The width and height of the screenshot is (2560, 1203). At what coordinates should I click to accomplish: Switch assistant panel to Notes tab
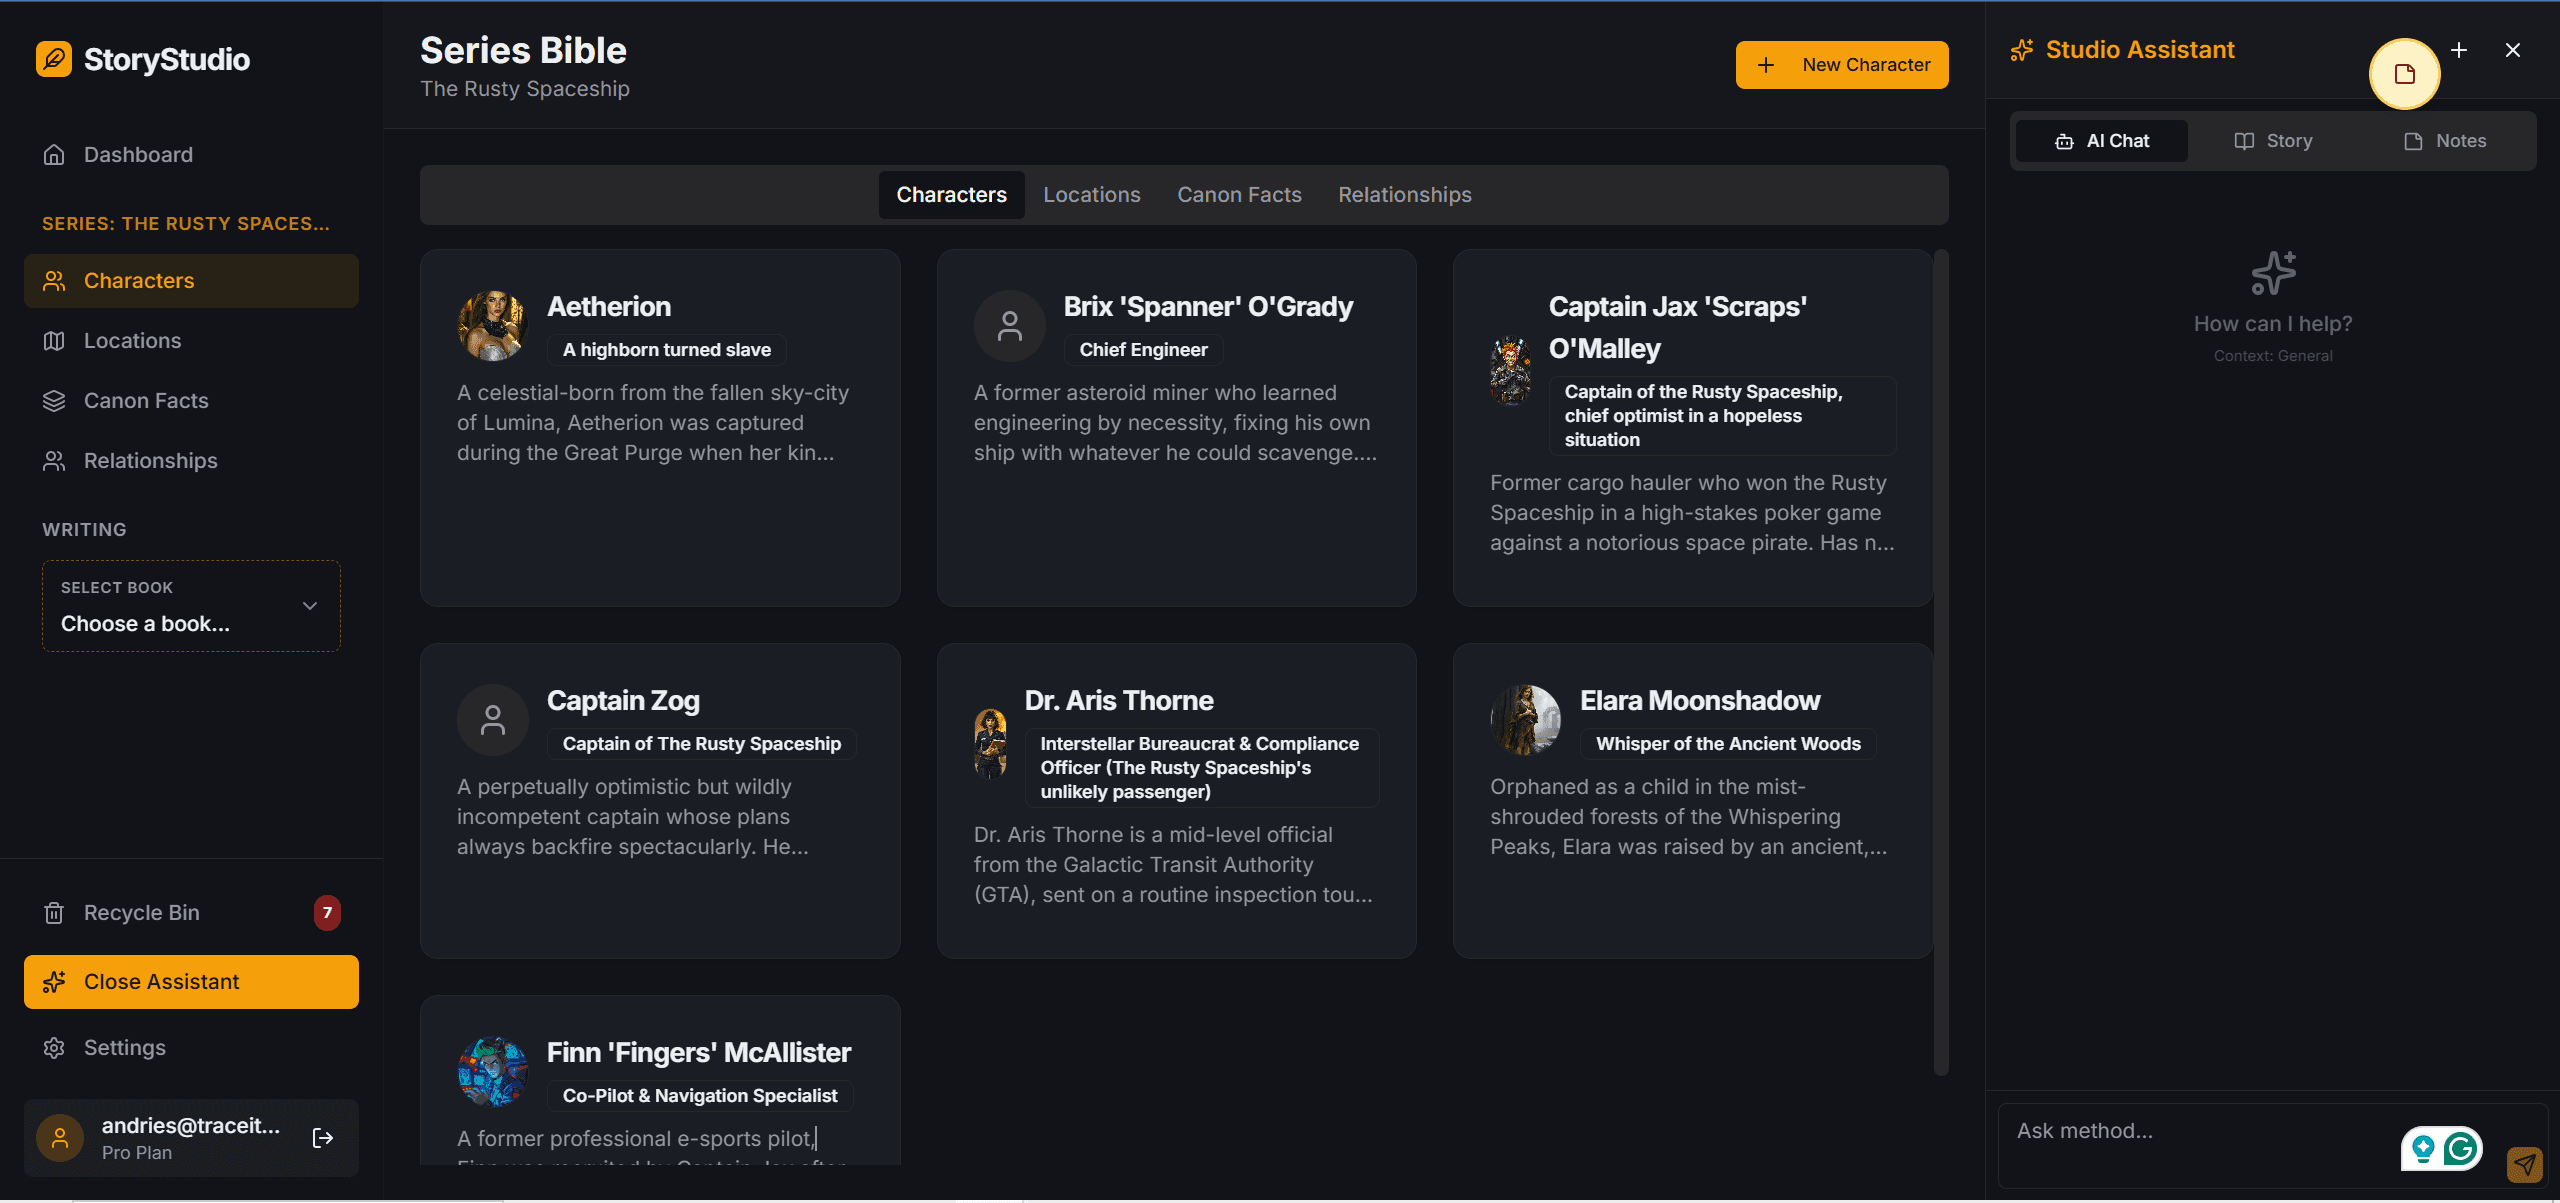[x=2444, y=141]
